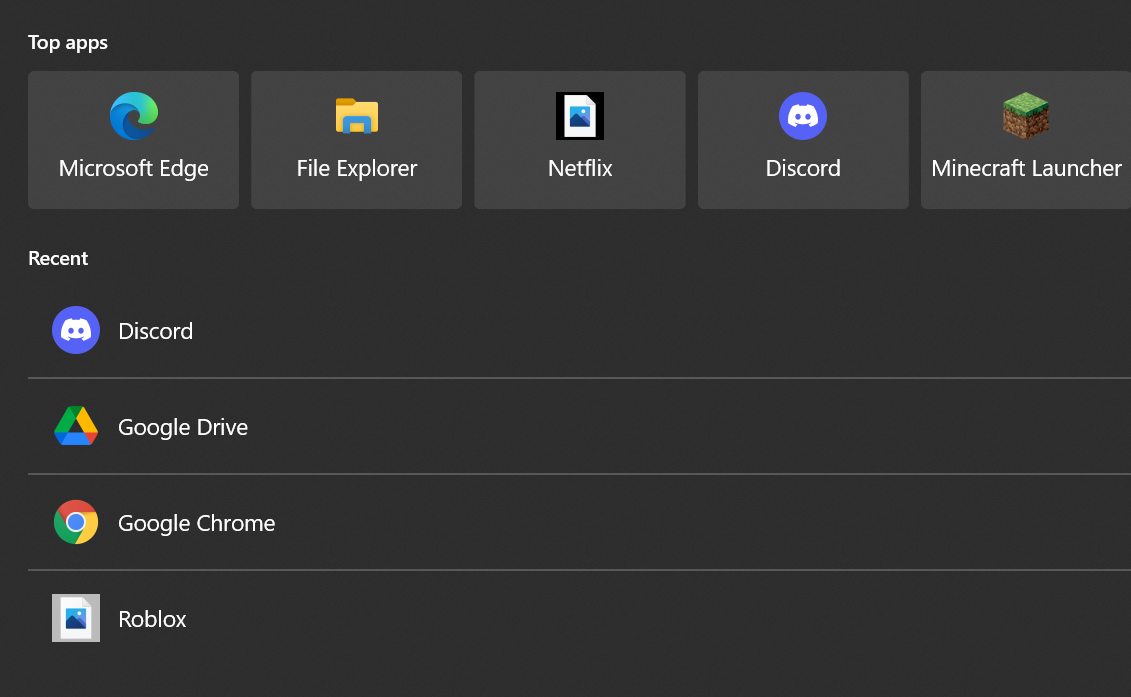This screenshot has height=697, width=1131.
Task: Click the yellow File Explorer folder icon
Action: coord(356,115)
